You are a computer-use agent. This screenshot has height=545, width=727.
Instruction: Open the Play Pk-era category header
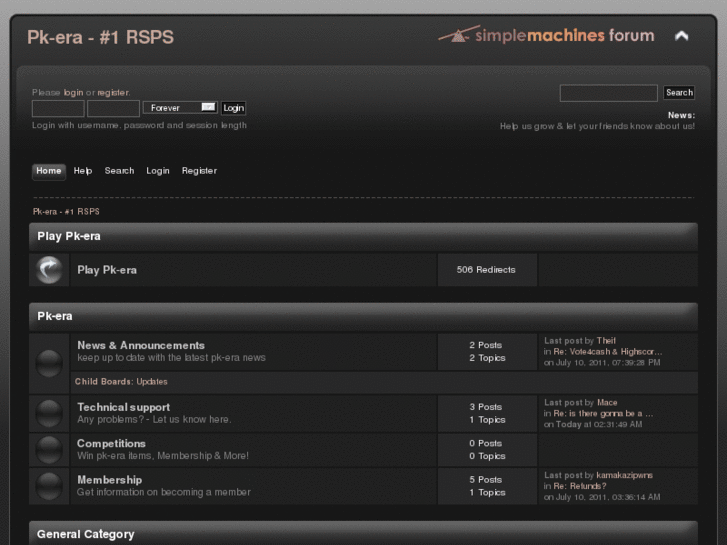click(x=69, y=236)
